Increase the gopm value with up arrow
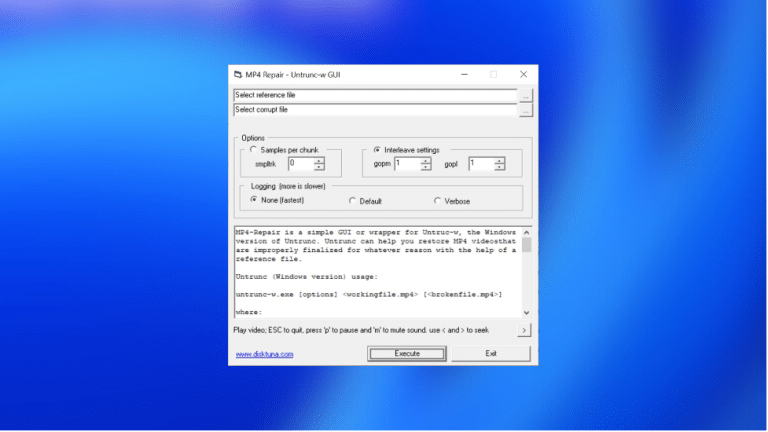 (426, 161)
